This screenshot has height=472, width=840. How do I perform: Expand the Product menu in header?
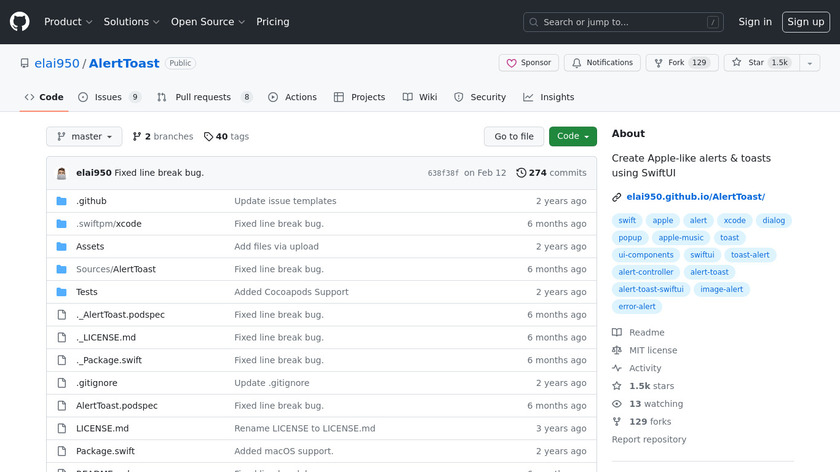[68, 22]
